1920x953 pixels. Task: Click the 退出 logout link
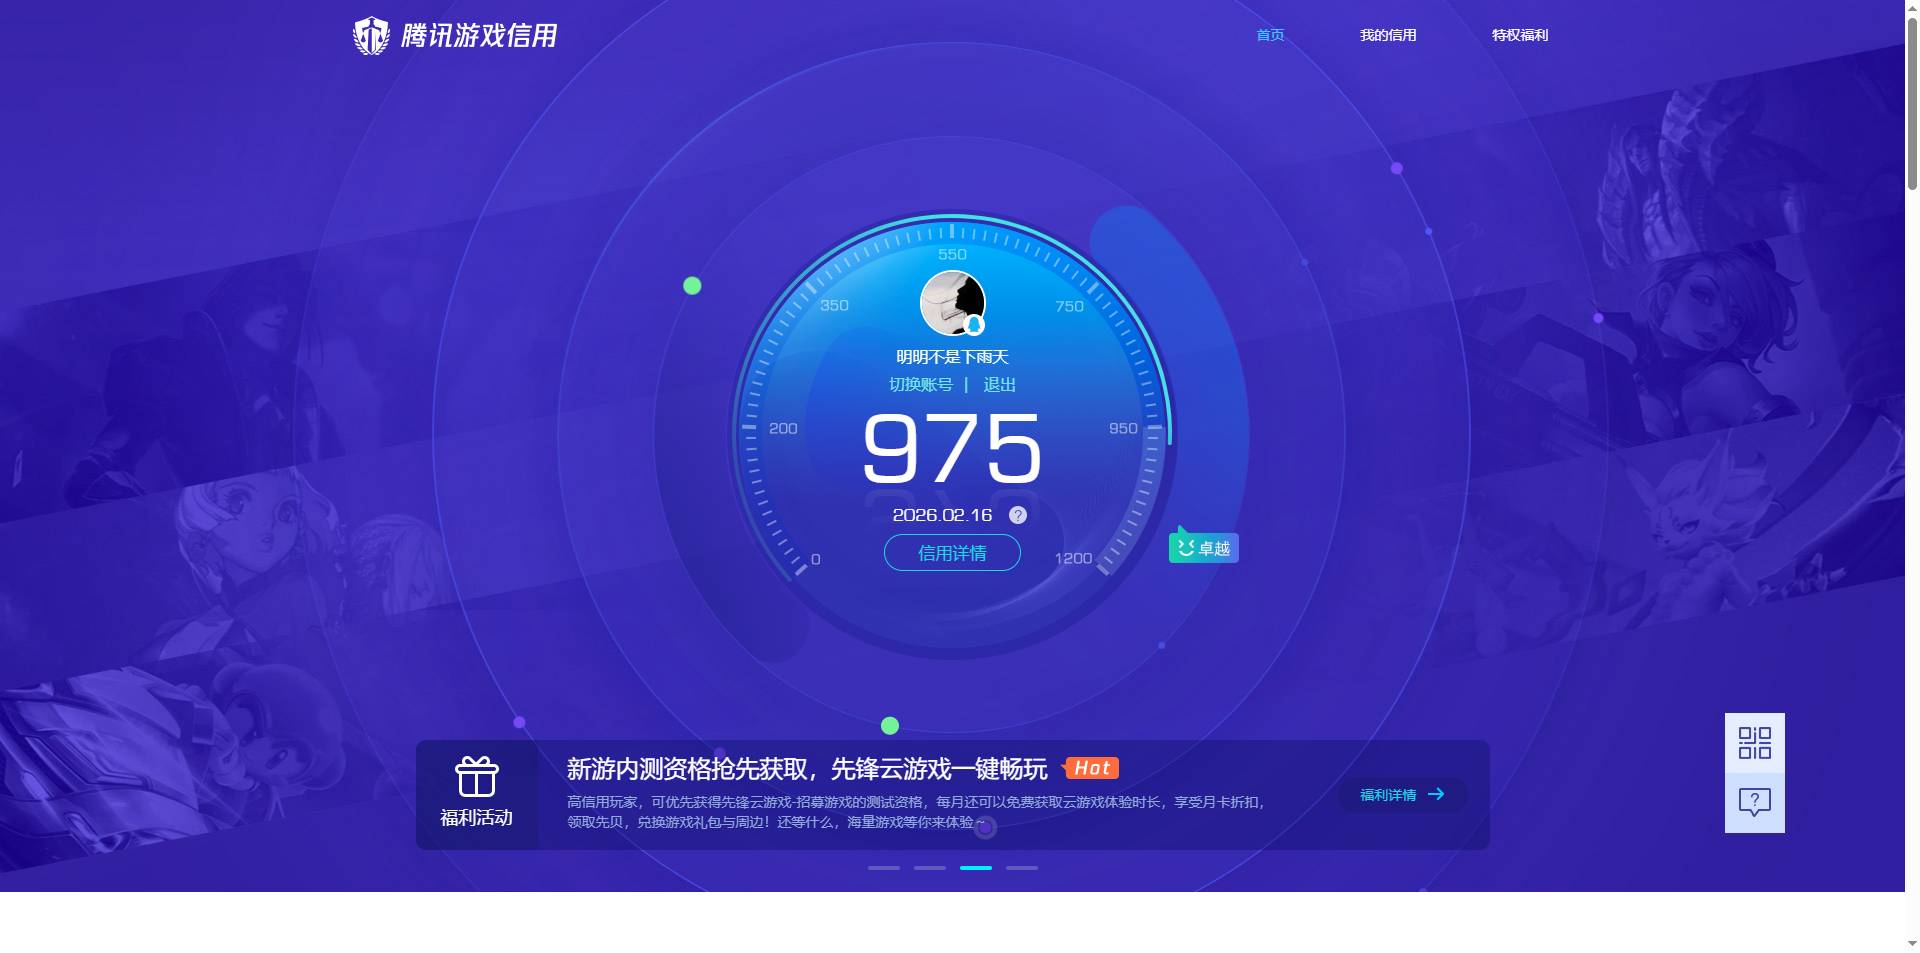[1000, 383]
